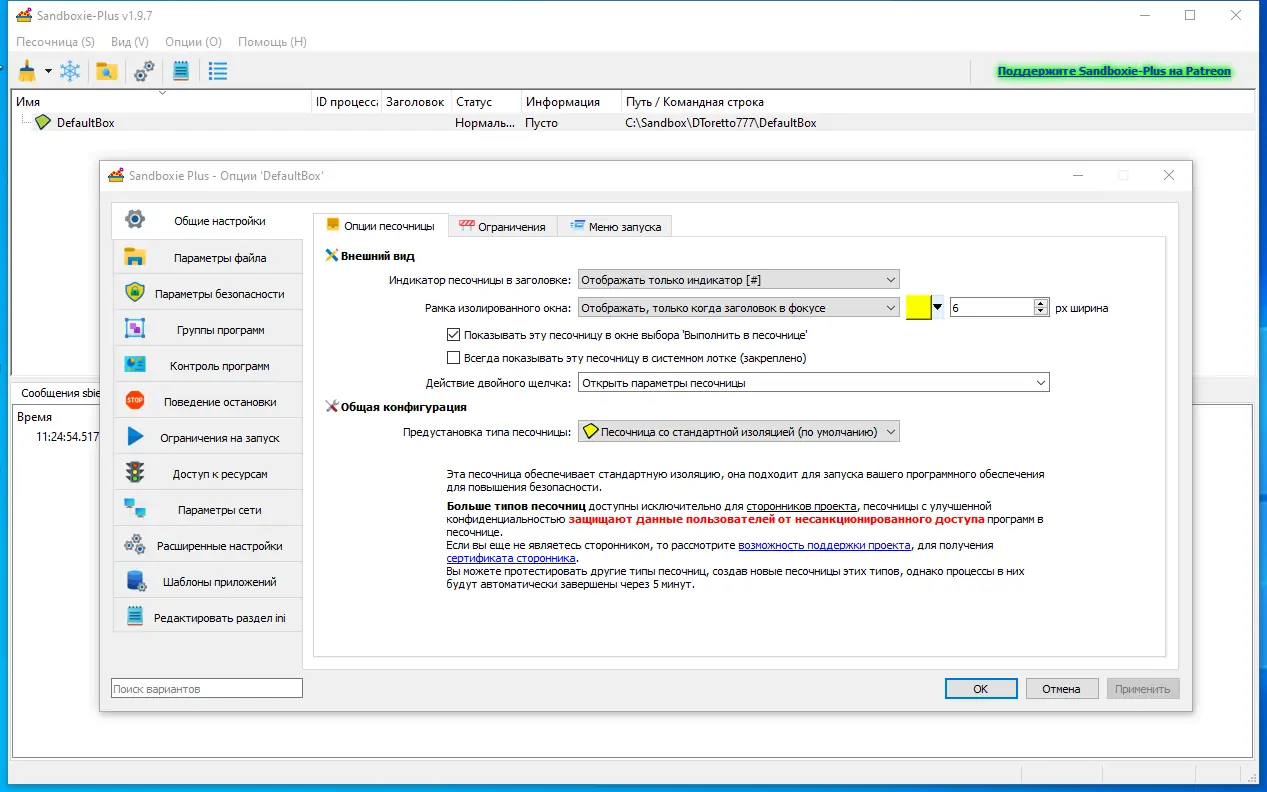Click the Имя column header

pyautogui.click(x=162, y=102)
